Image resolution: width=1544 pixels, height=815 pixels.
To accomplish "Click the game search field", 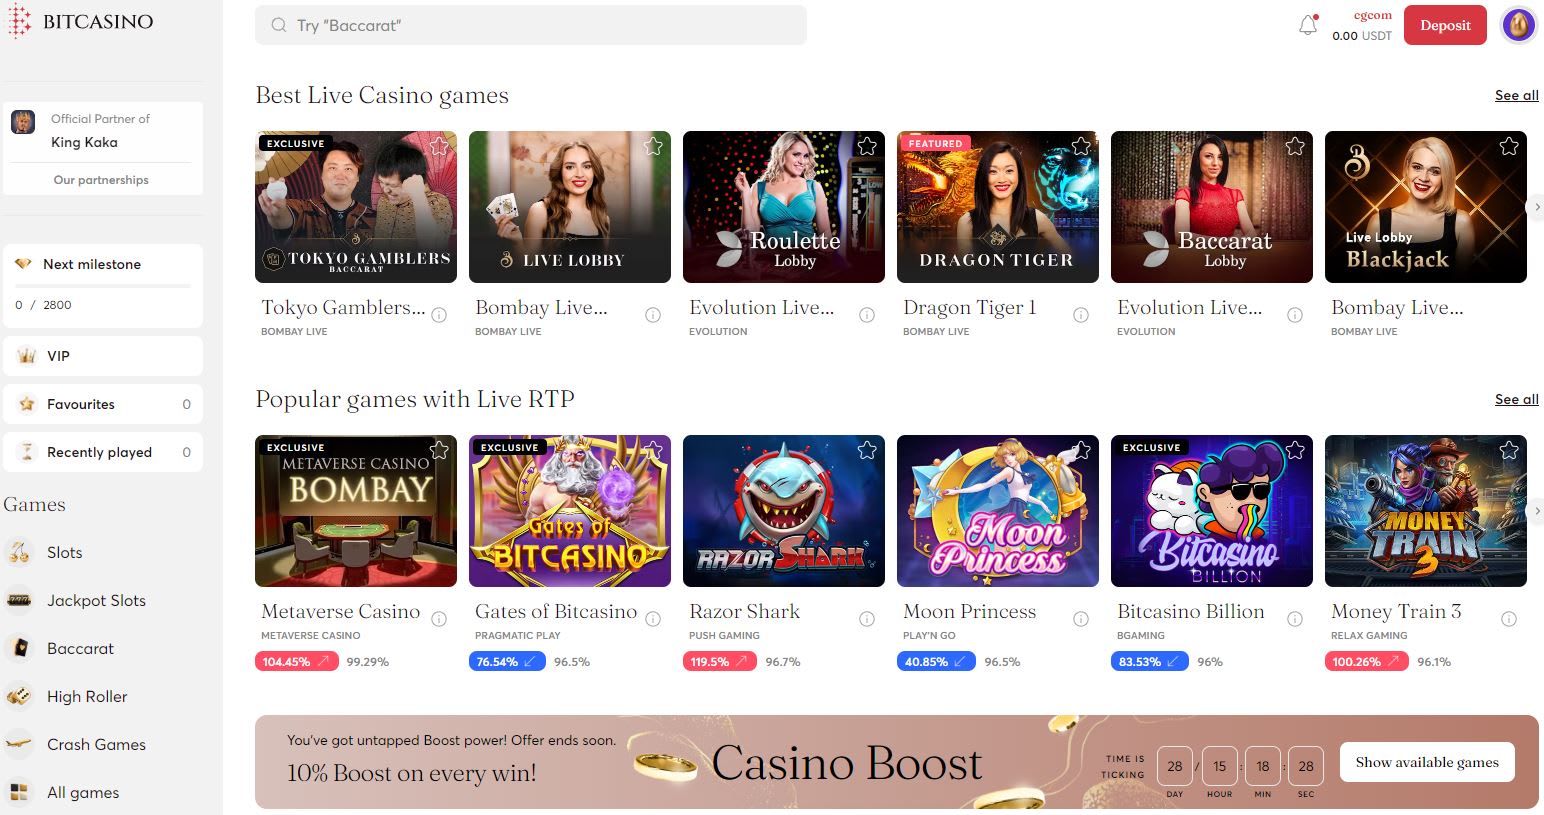I will (531, 25).
